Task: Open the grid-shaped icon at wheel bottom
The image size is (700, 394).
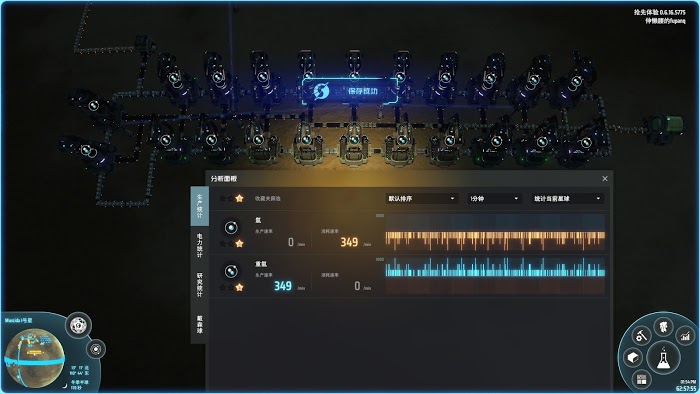Action: [642, 379]
